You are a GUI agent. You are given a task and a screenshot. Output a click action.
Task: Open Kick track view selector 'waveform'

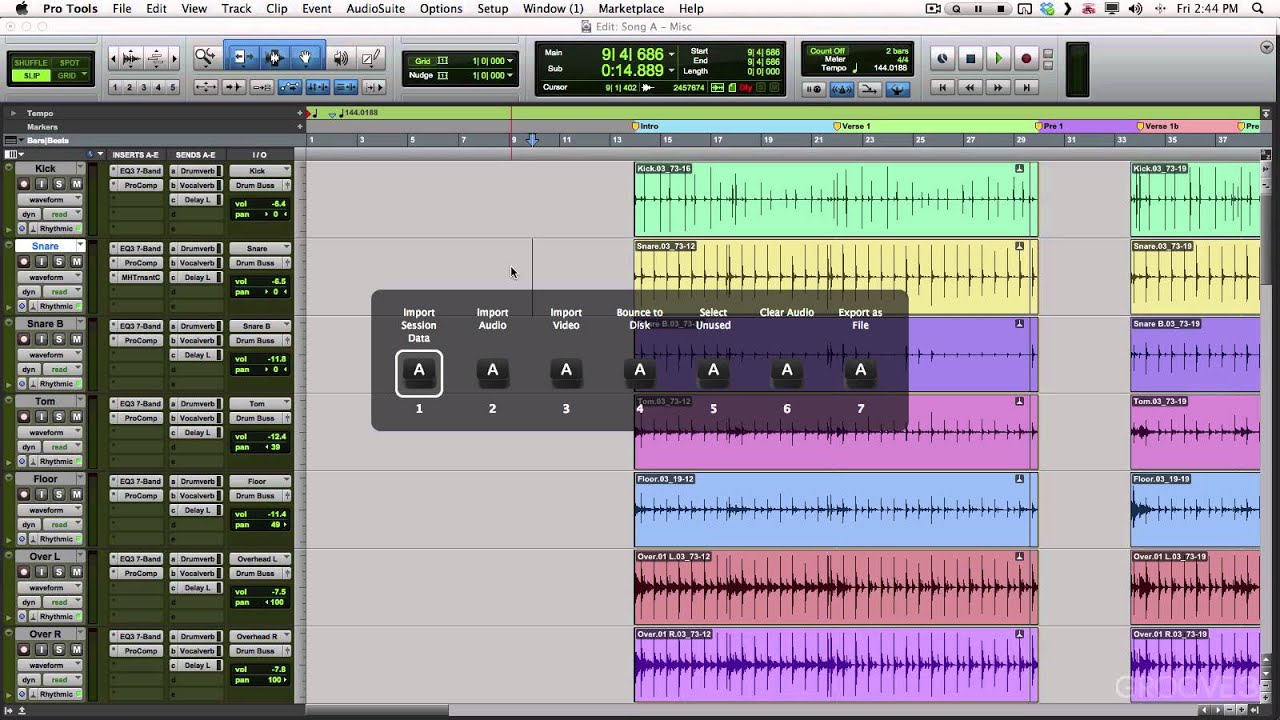pyautogui.click(x=51, y=200)
